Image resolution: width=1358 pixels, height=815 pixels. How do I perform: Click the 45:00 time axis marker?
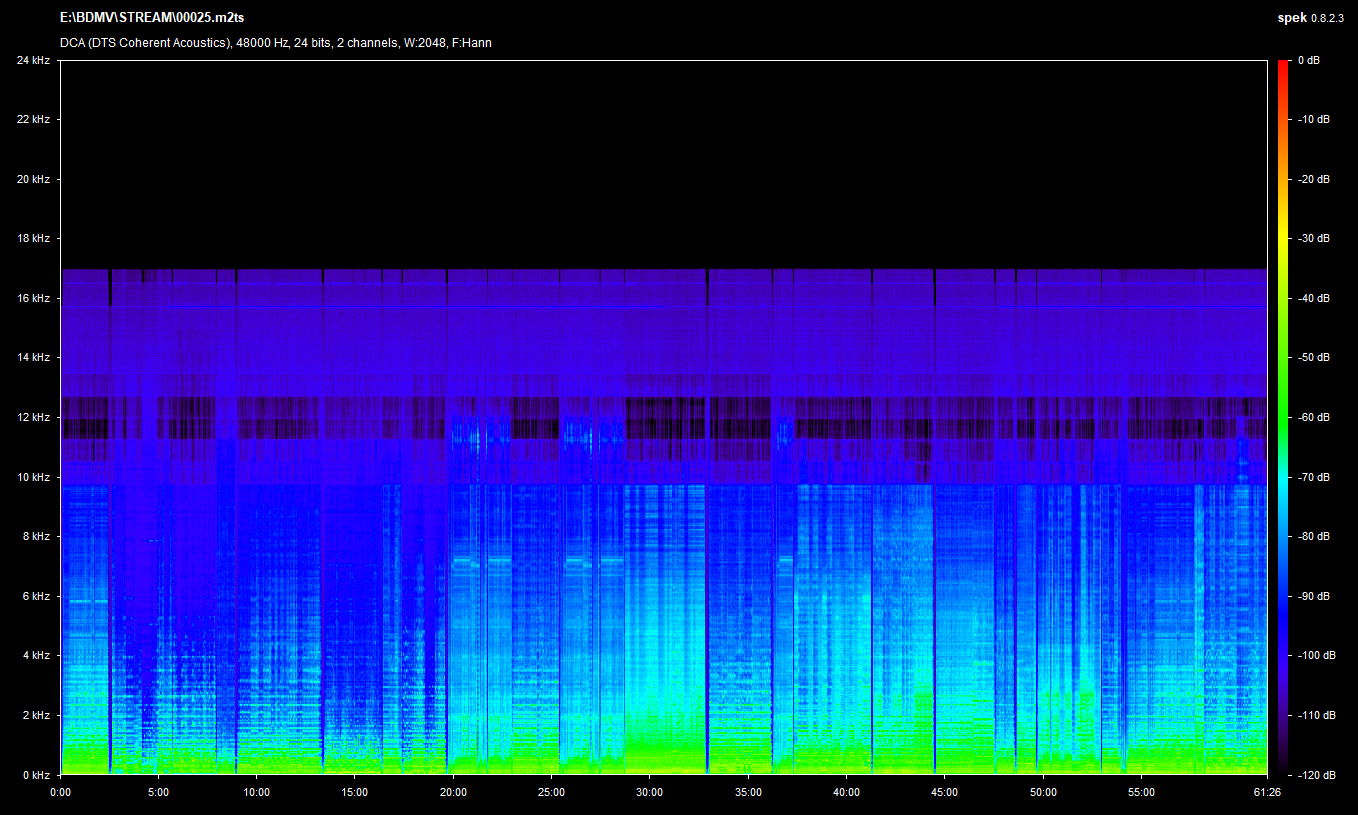pyautogui.click(x=944, y=792)
